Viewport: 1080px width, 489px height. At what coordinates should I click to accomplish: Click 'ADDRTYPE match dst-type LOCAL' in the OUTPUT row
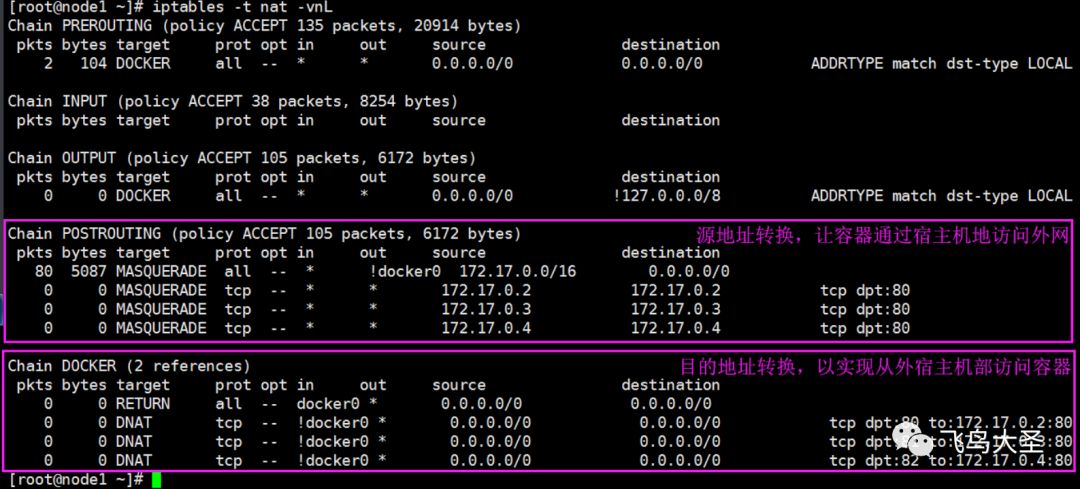942,196
